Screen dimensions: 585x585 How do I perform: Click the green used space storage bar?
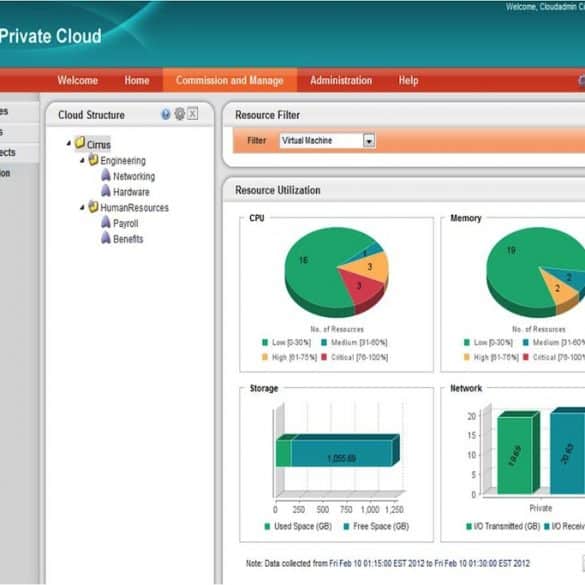[284, 453]
